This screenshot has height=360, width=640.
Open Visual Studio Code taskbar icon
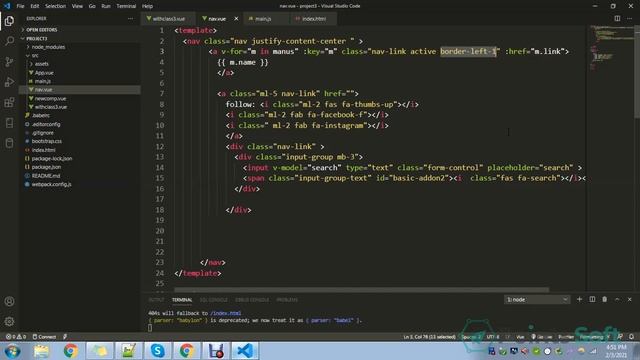[x=245, y=351]
